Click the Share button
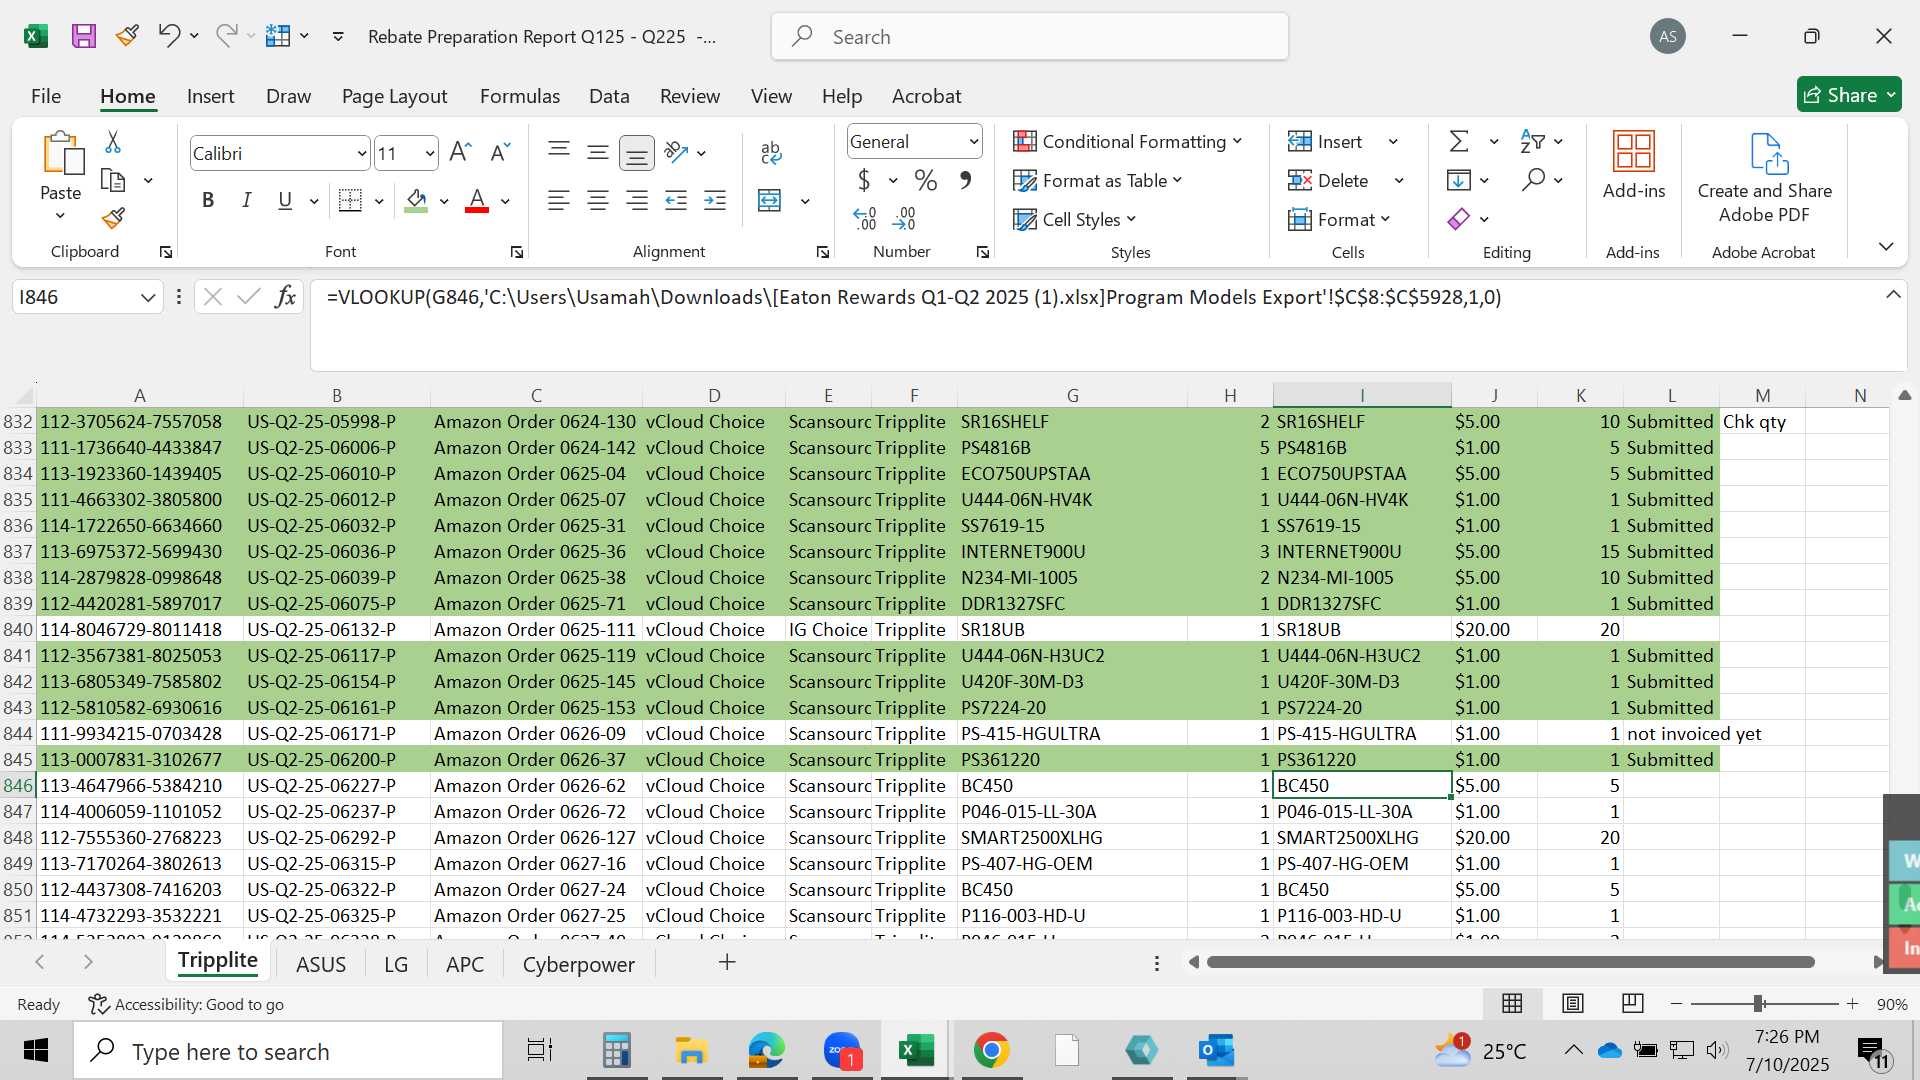The image size is (1920, 1080). [1849, 95]
